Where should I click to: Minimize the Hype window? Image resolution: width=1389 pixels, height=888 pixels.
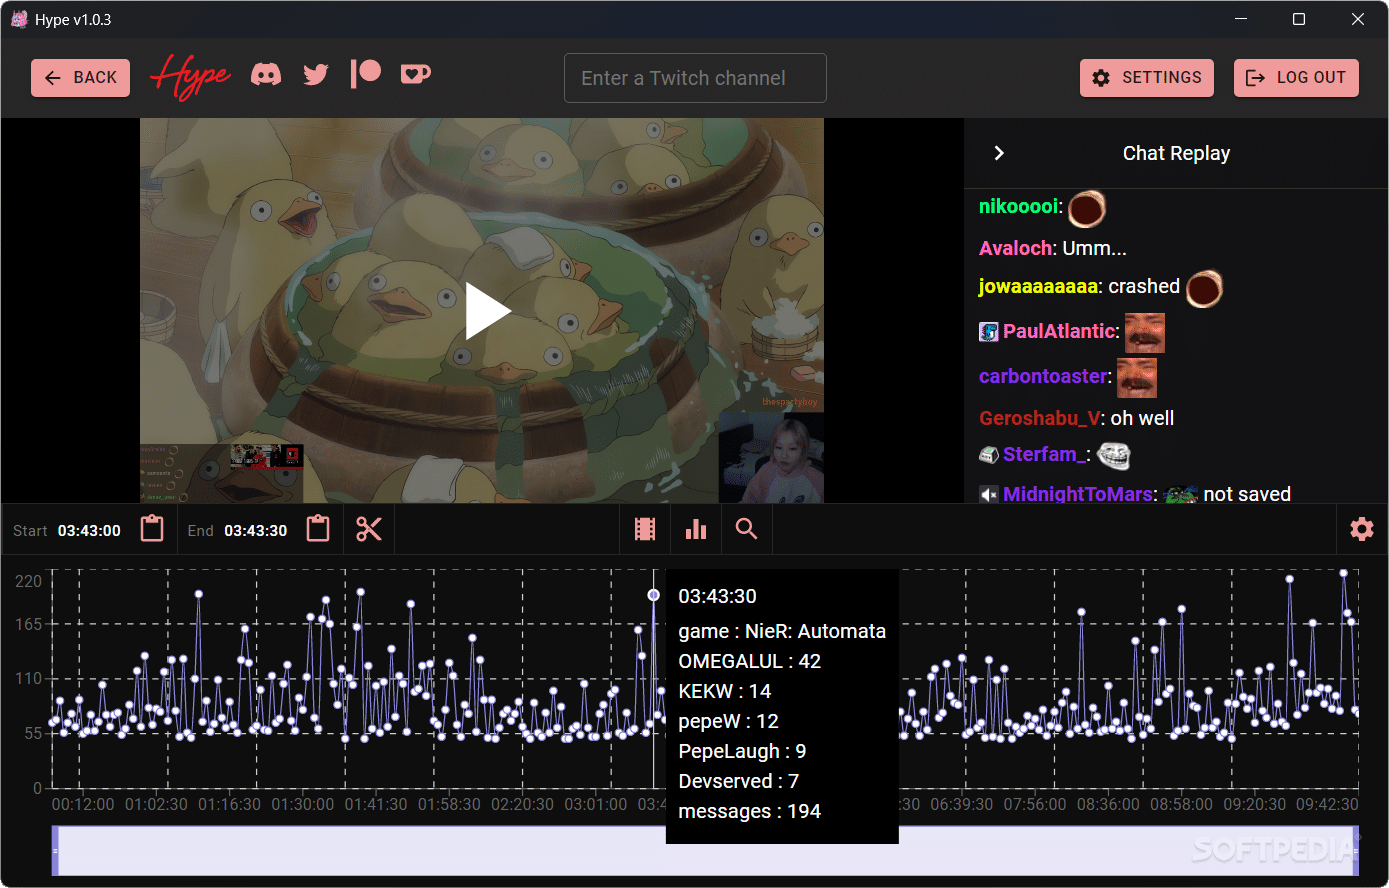point(1241,19)
